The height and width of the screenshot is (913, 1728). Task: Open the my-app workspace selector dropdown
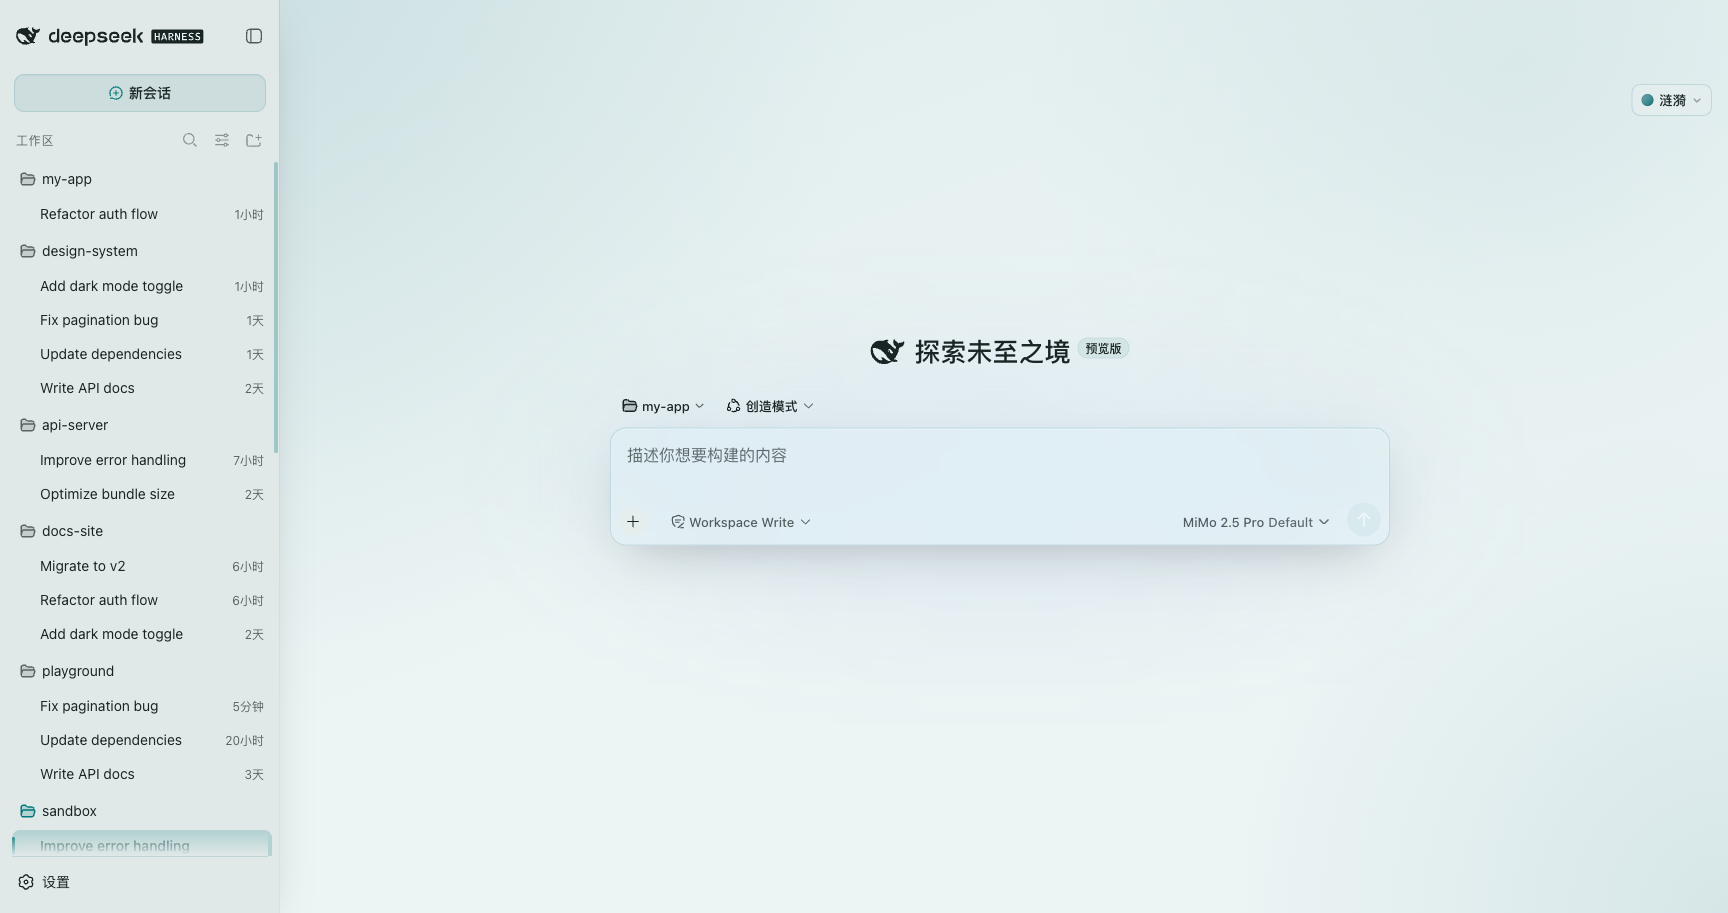pos(663,406)
